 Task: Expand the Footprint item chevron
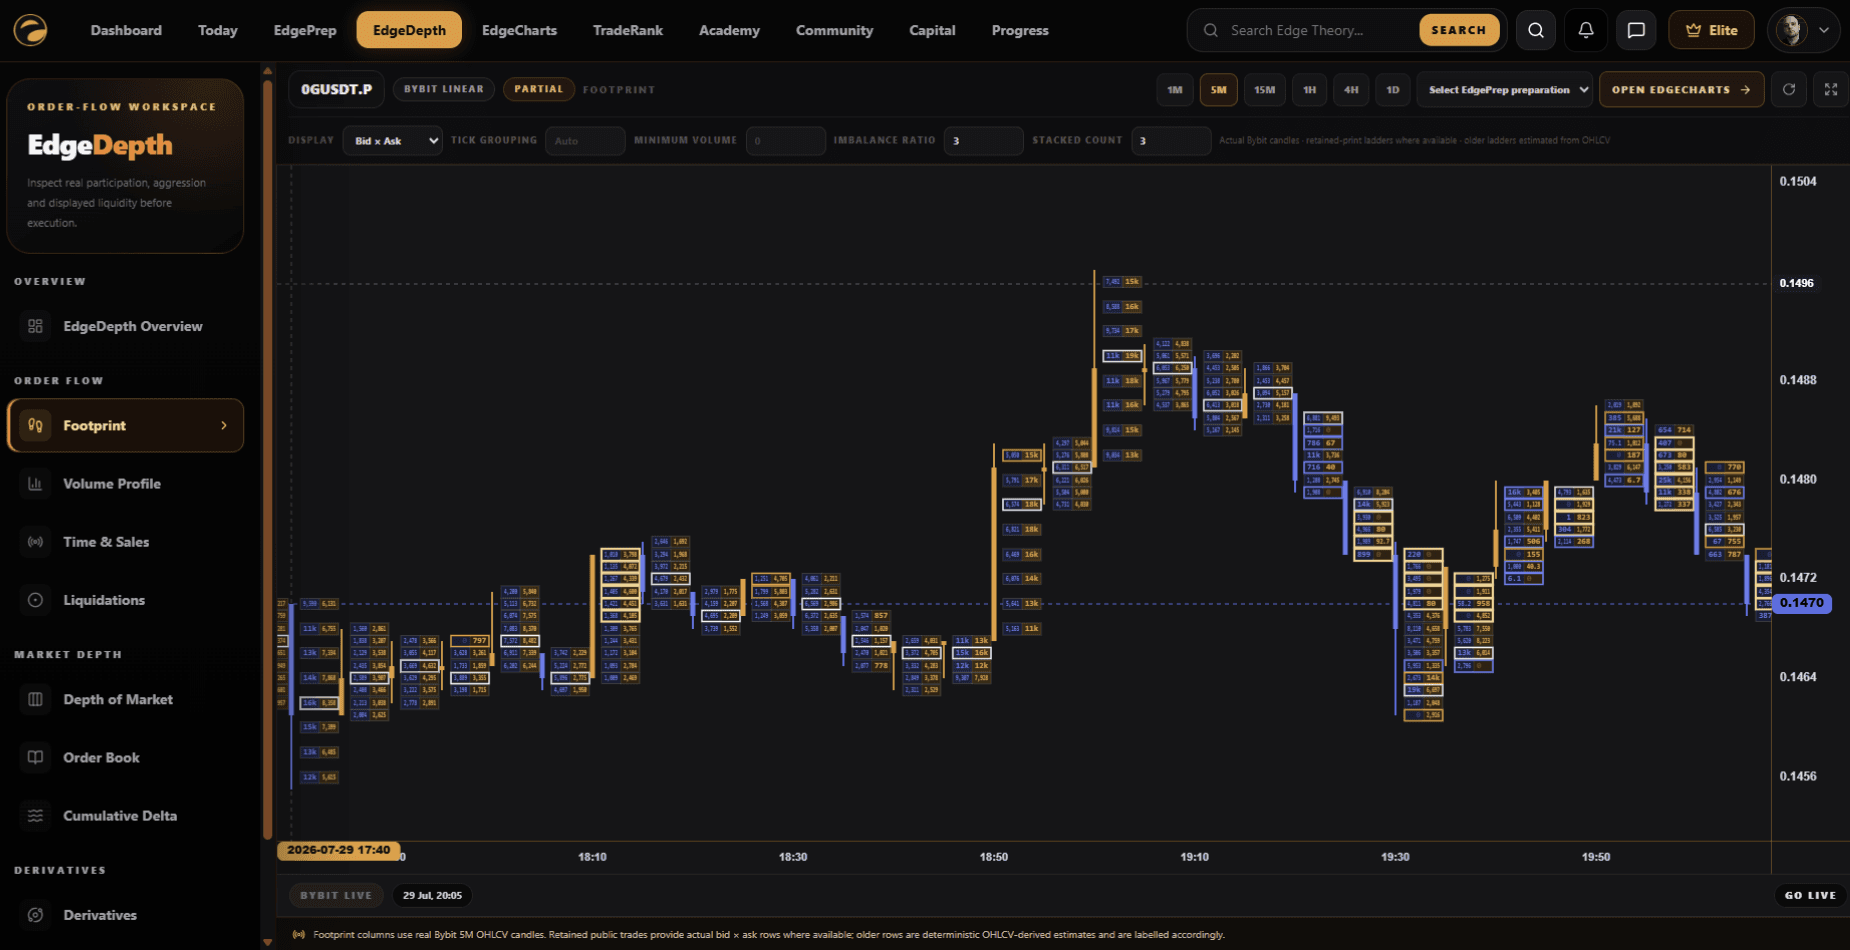tap(224, 425)
